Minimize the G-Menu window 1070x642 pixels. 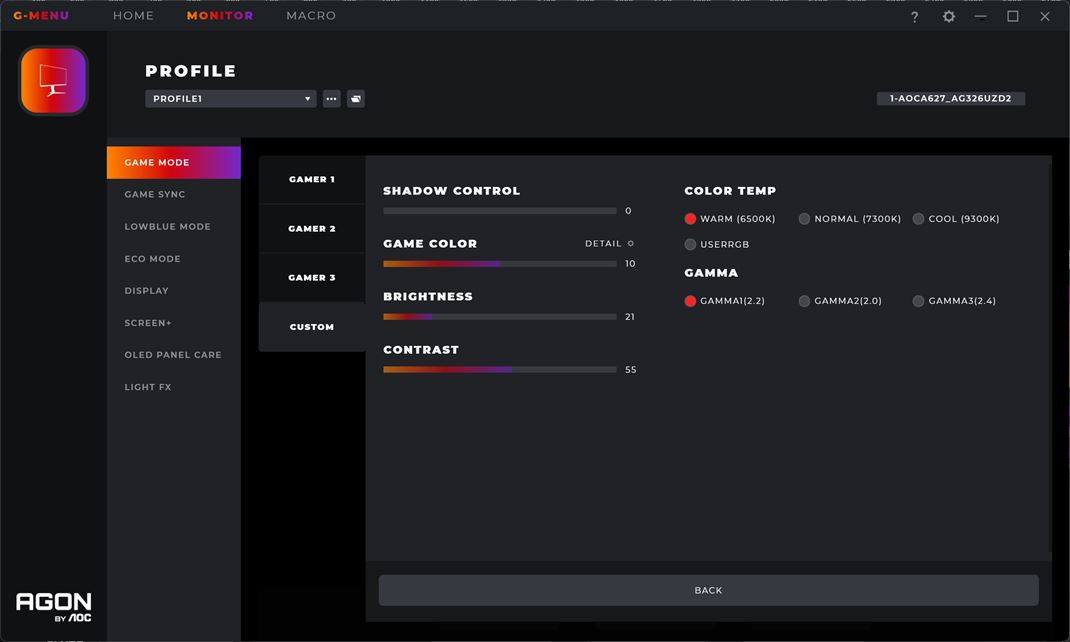pos(981,16)
